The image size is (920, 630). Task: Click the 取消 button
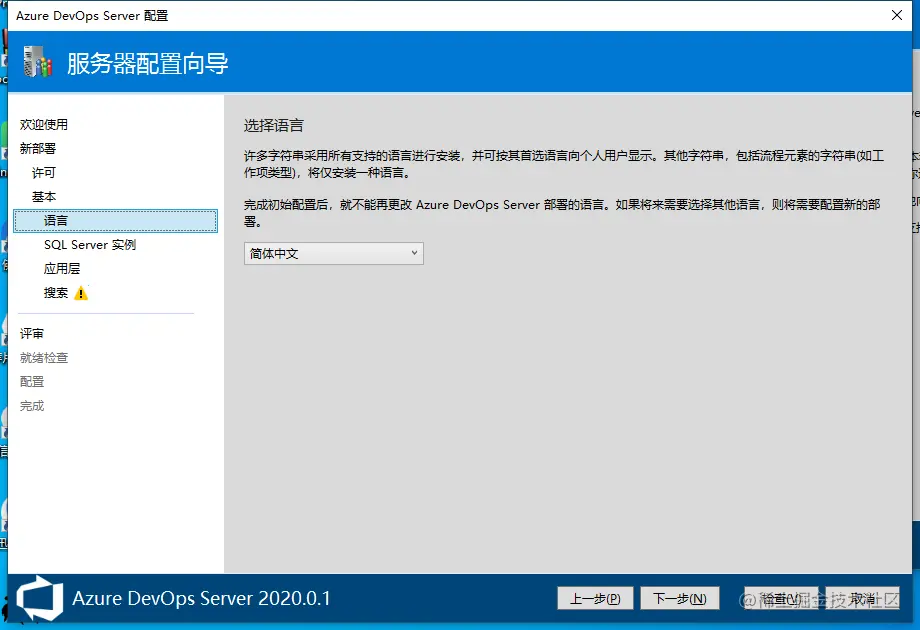pos(862,598)
